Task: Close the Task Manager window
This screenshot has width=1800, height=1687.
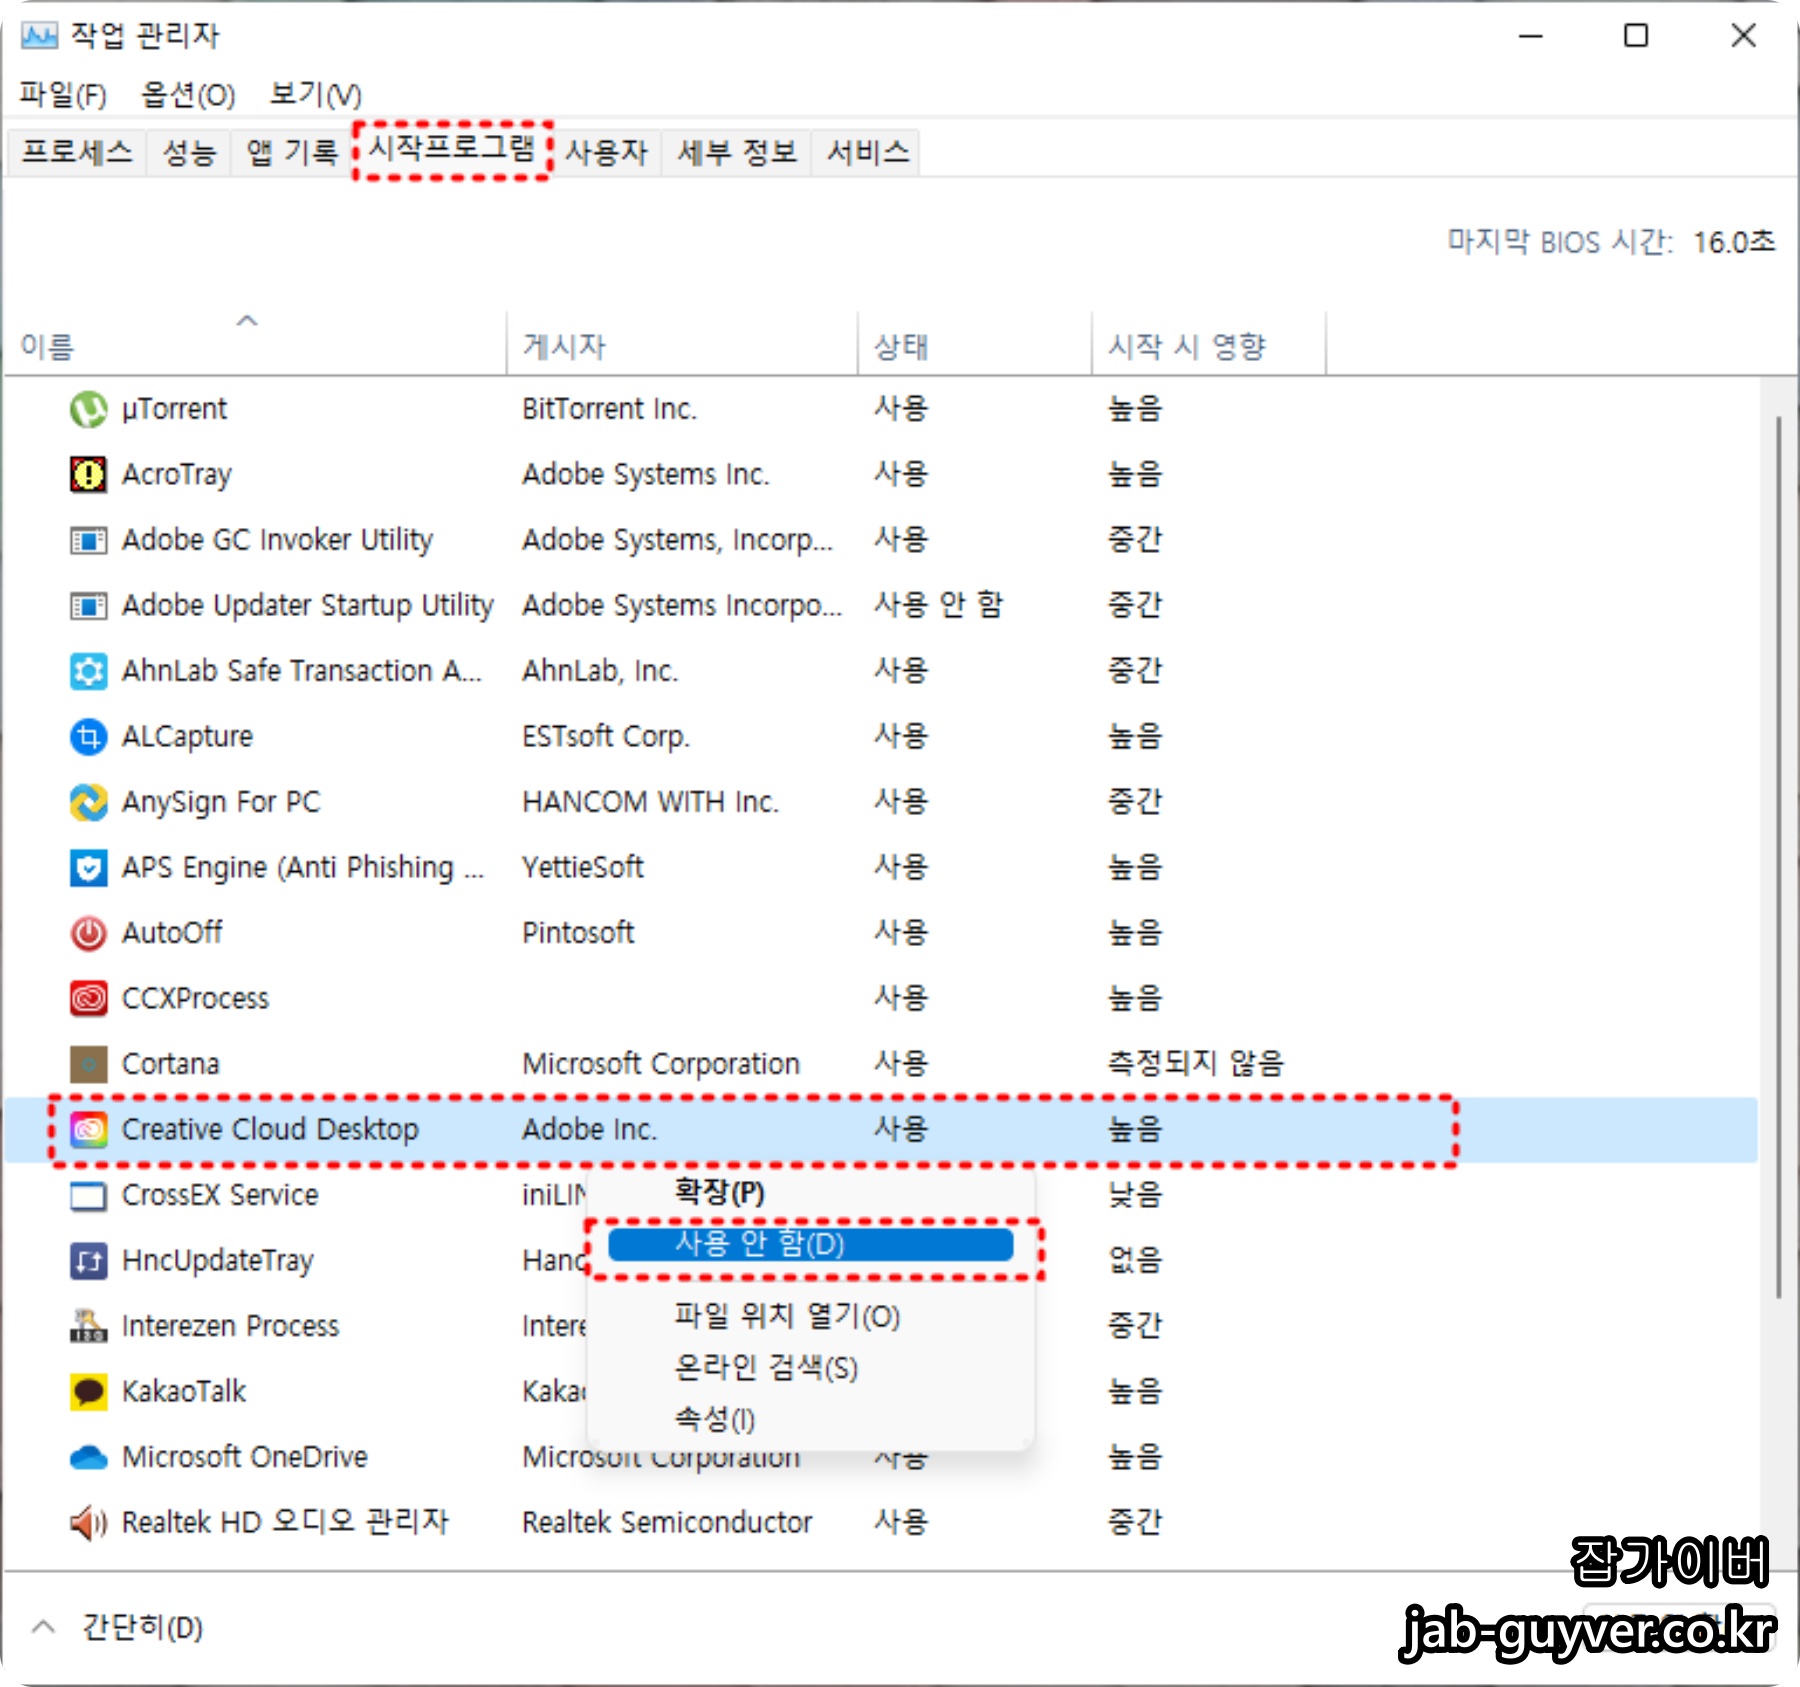Action: pos(1743,36)
